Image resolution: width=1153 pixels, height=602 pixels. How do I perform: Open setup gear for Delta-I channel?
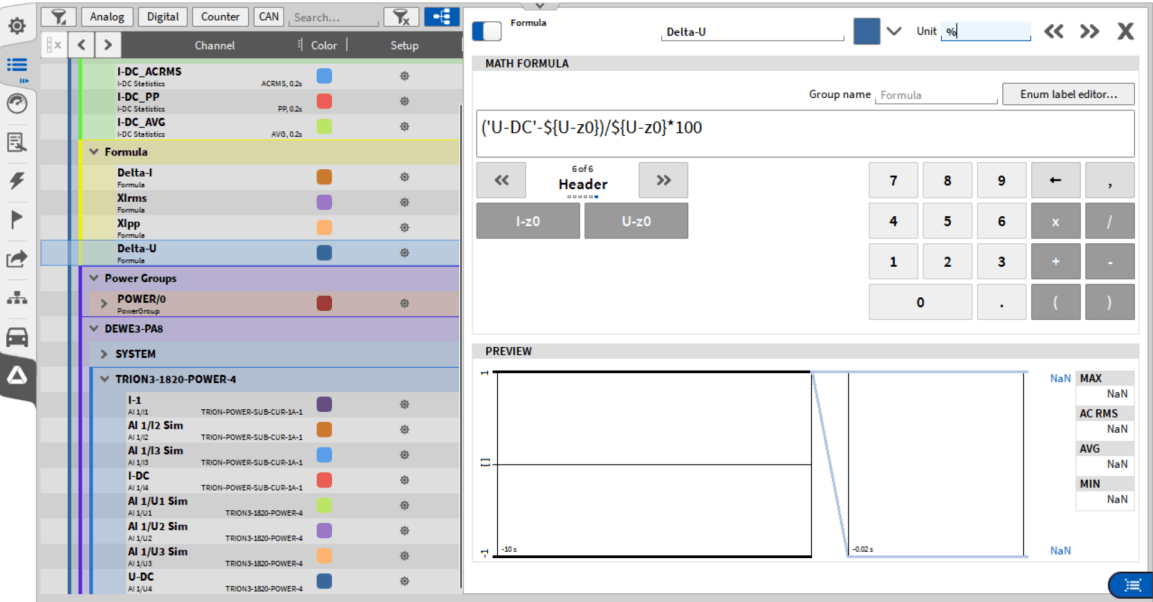[404, 177]
